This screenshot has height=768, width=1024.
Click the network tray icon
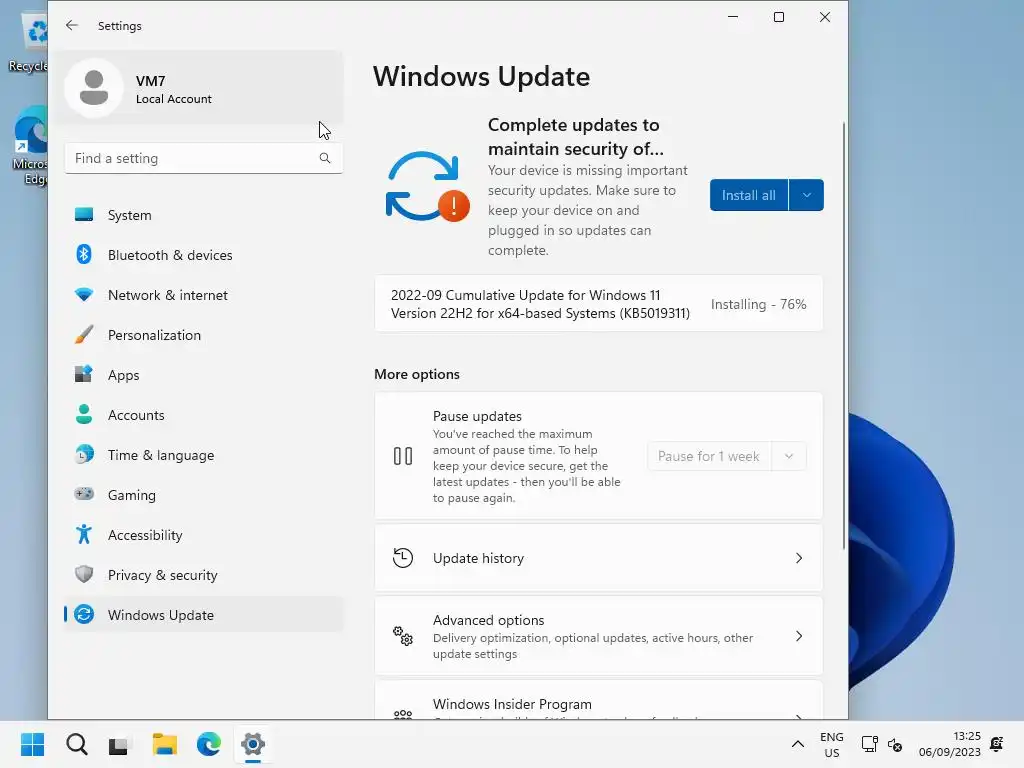[x=869, y=744]
